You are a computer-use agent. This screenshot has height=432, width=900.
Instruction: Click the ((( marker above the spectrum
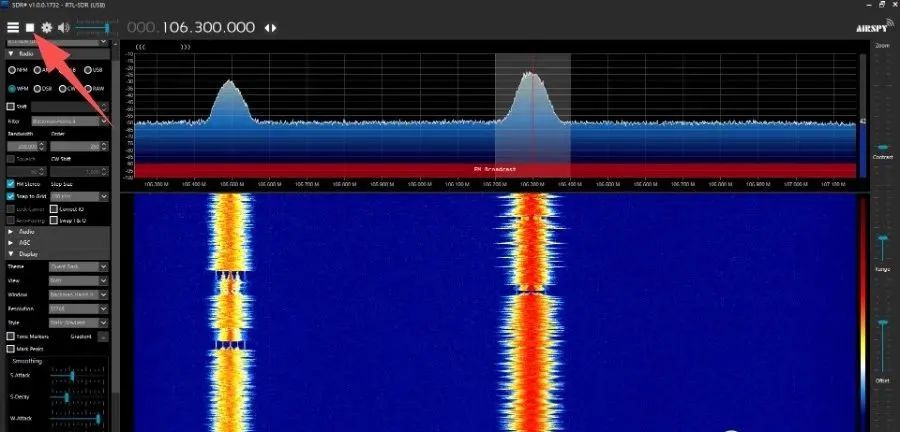[x=139, y=47]
